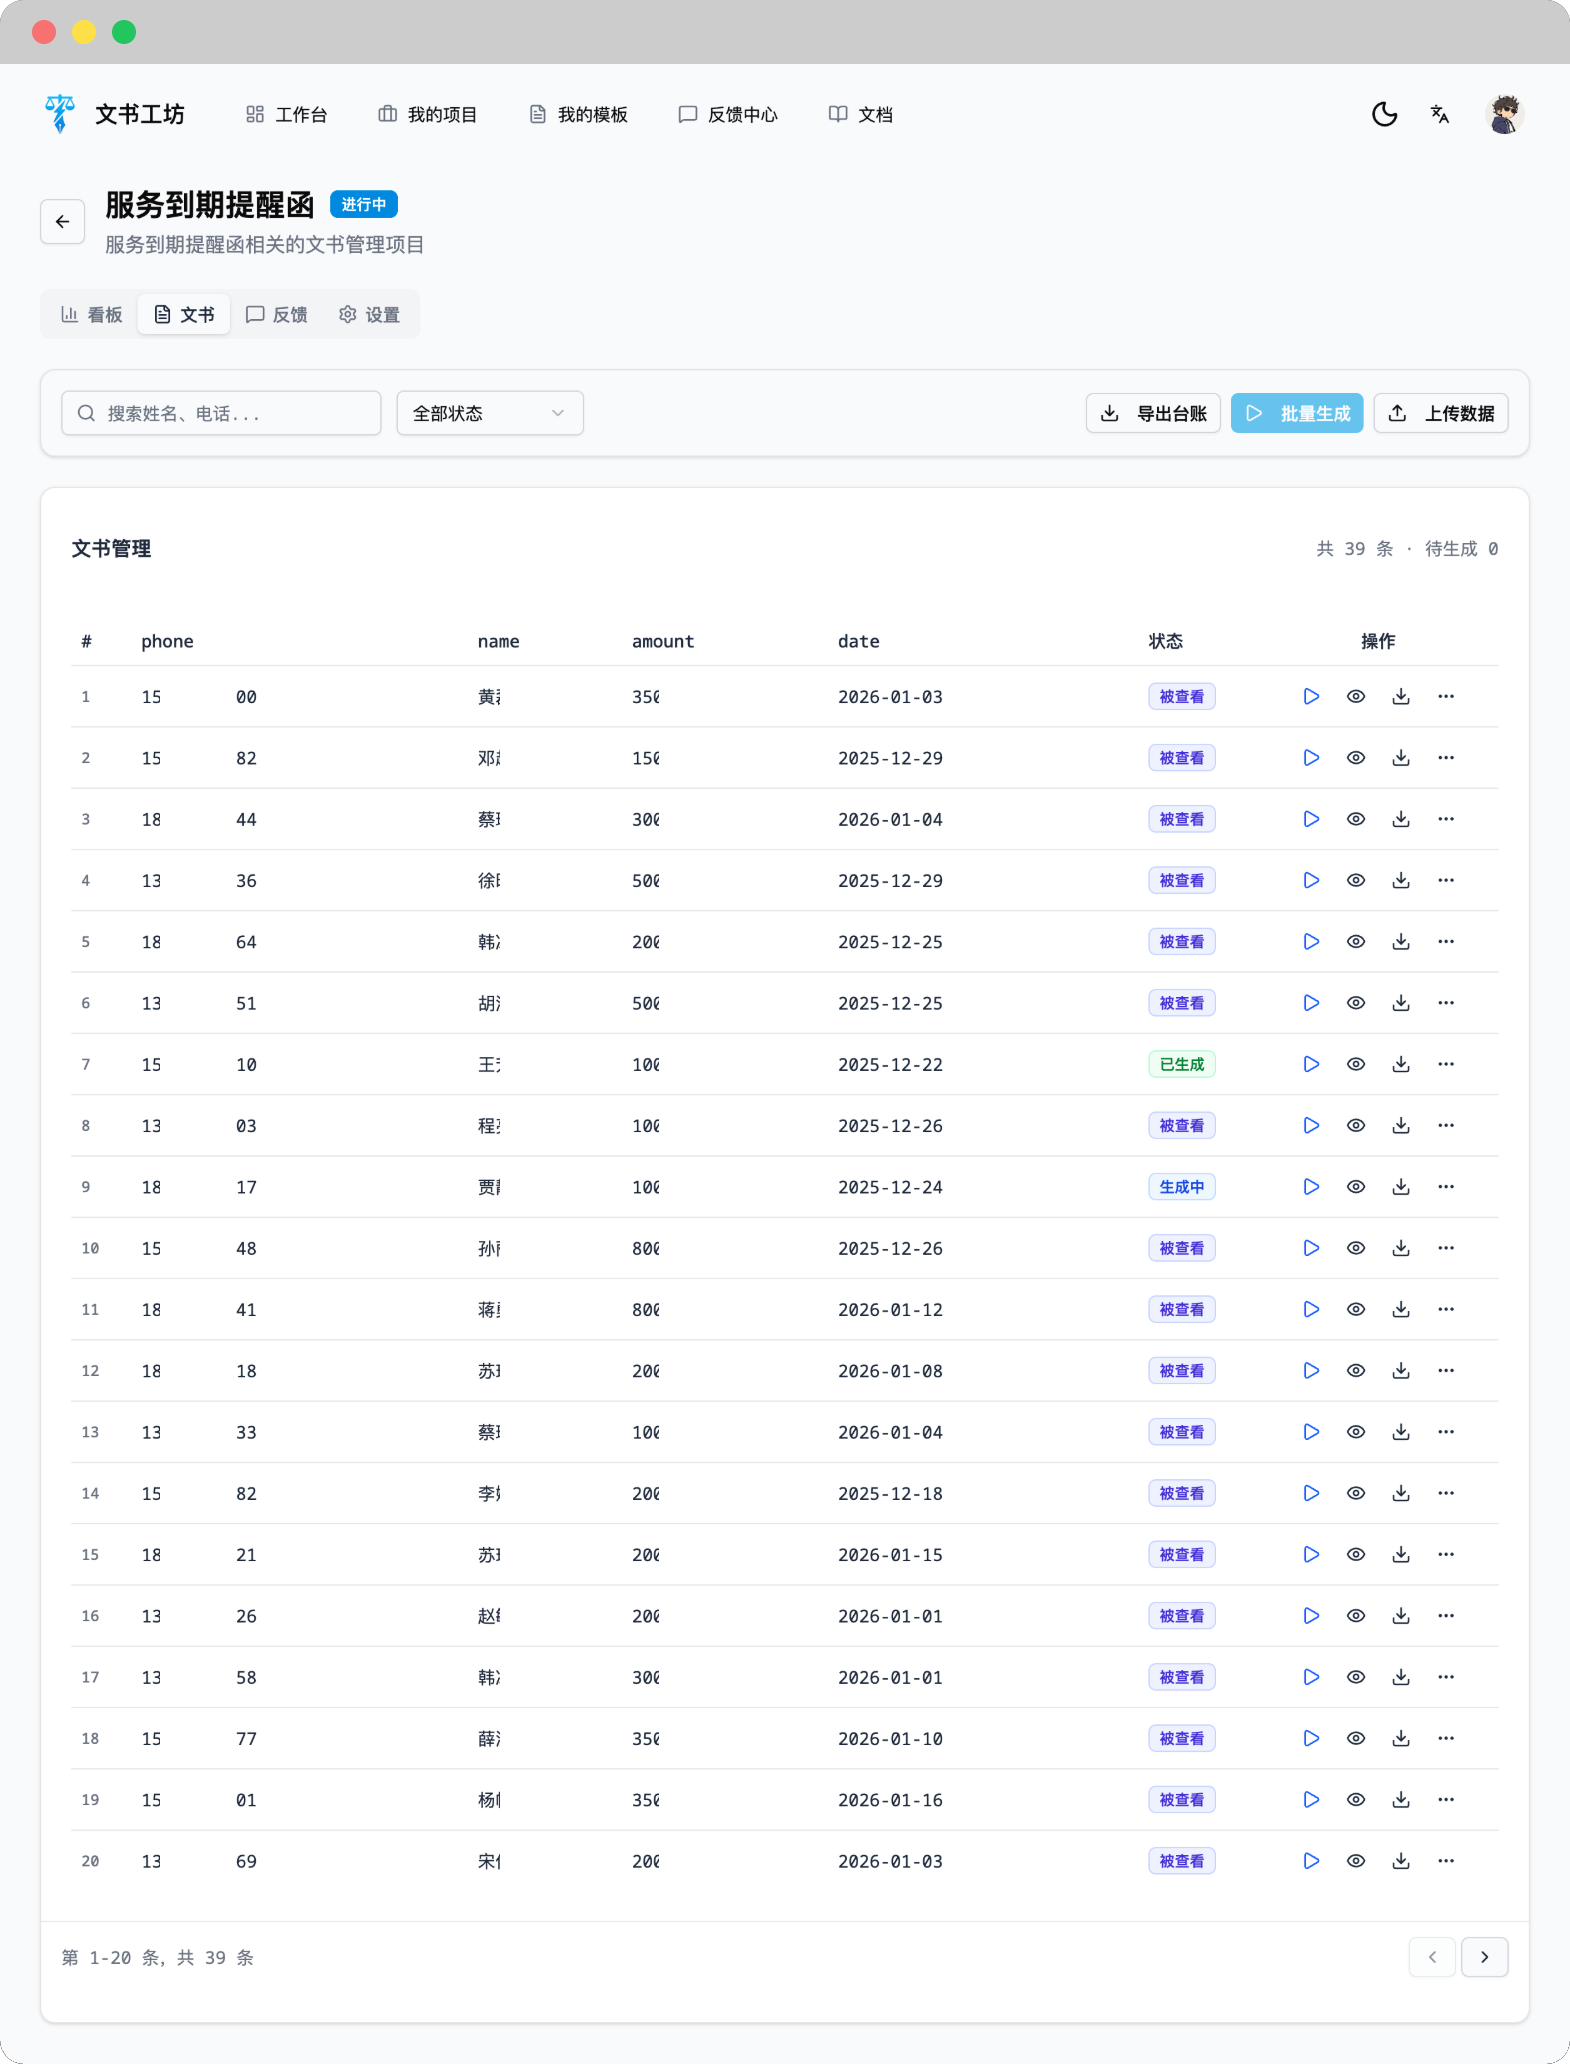Start generation for row 9 play icon
The height and width of the screenshot is (2064, 1570).
tap(1311, 1187)
